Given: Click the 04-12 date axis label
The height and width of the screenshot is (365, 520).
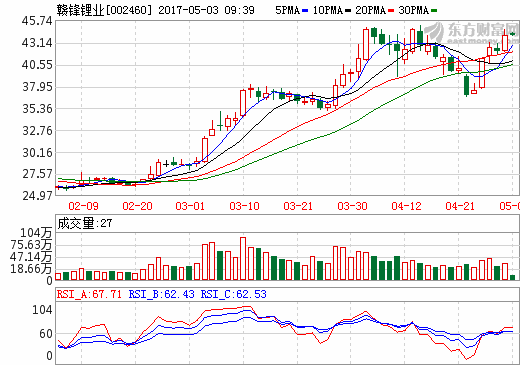Looking at the screenshot, I should [406, 206].
